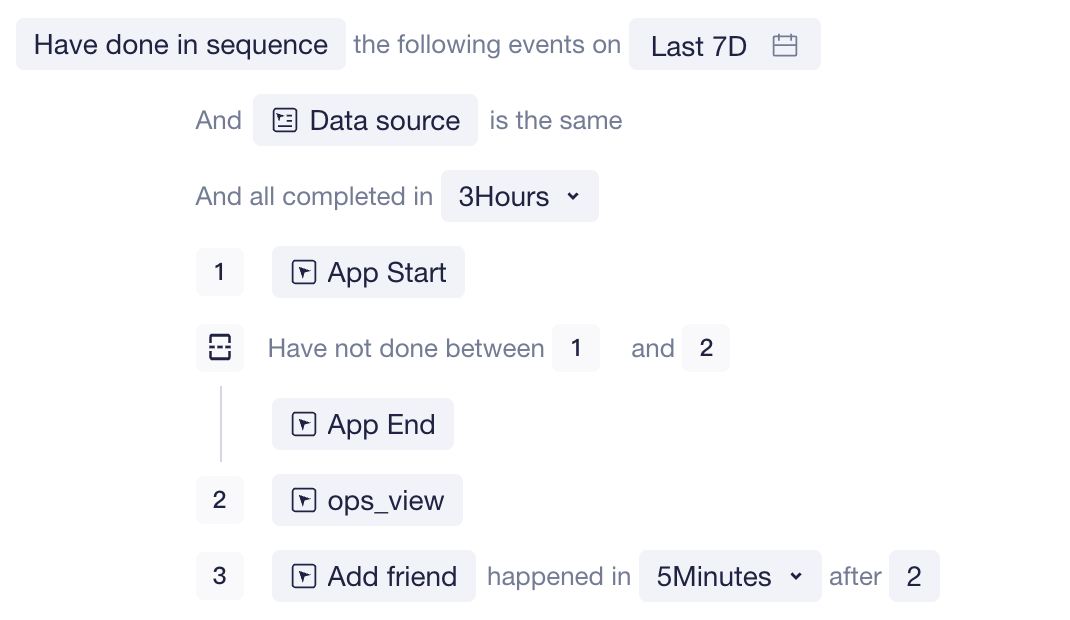Click the Add friend event chip
The image size is (1070, 620).
pos(374,576)
